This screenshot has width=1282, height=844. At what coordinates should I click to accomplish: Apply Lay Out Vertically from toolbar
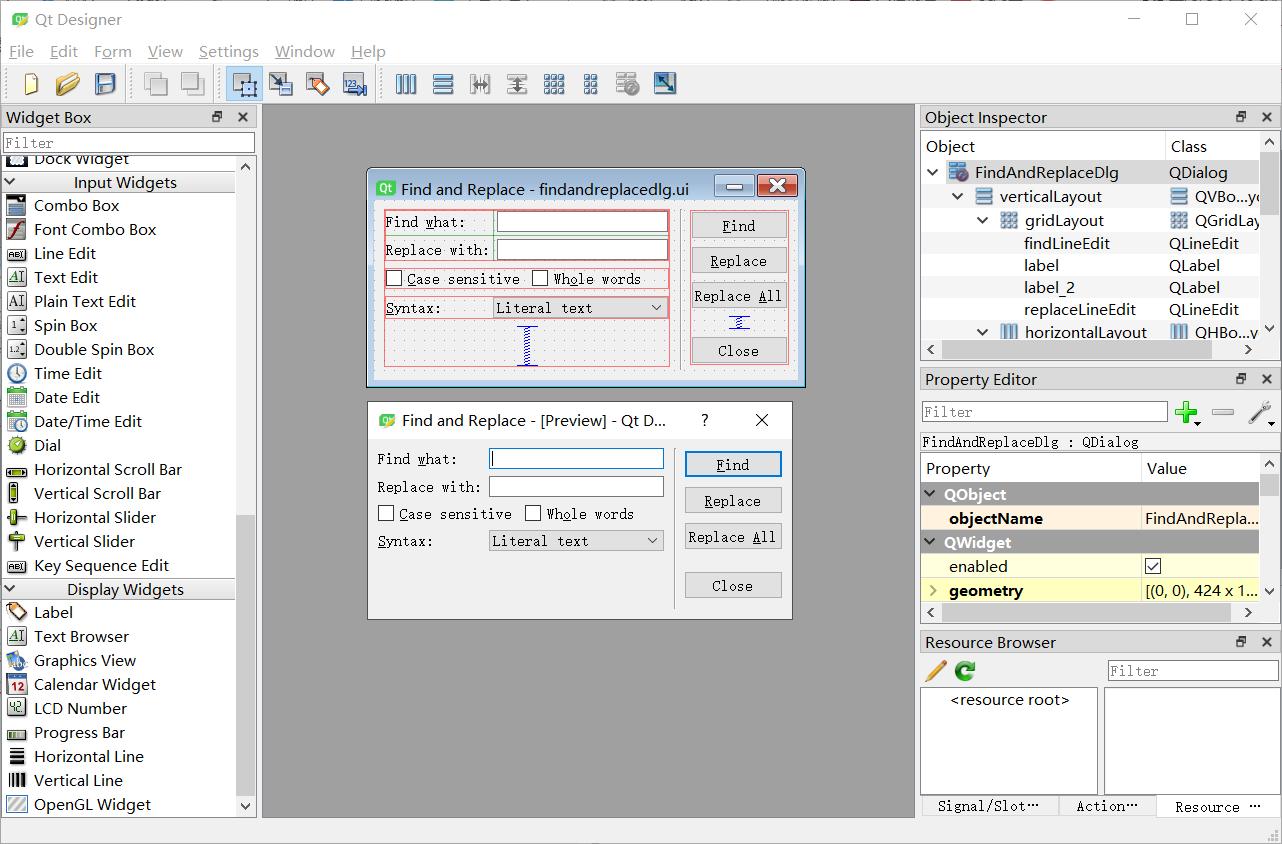click(x=443, y=84)
